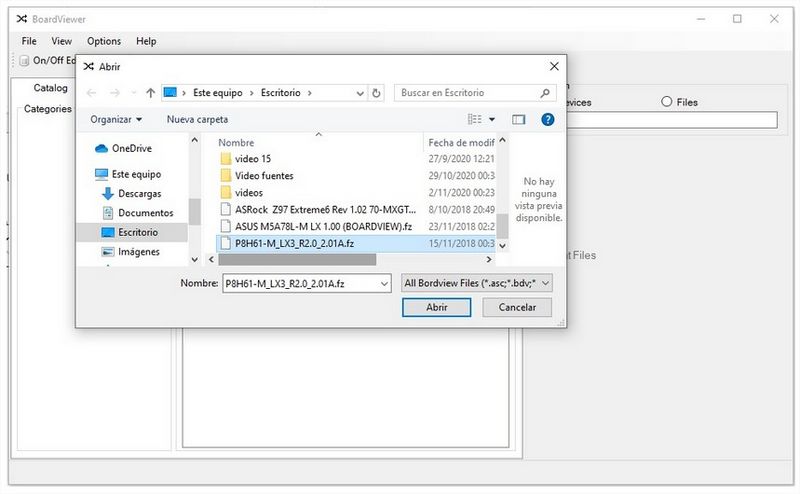Screen dimensions: 800x494
Task: Expand the Nombre filename dropdown arrow
Action: [384, 284]
